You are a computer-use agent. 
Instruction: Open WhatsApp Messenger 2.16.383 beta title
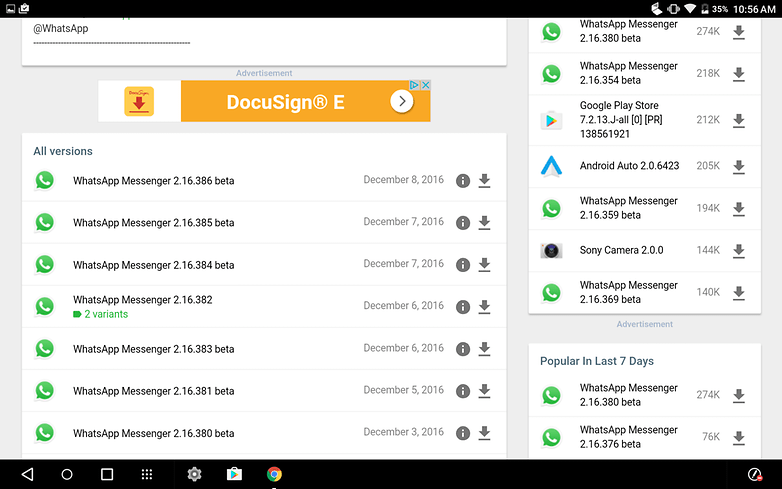coord(154,349)
